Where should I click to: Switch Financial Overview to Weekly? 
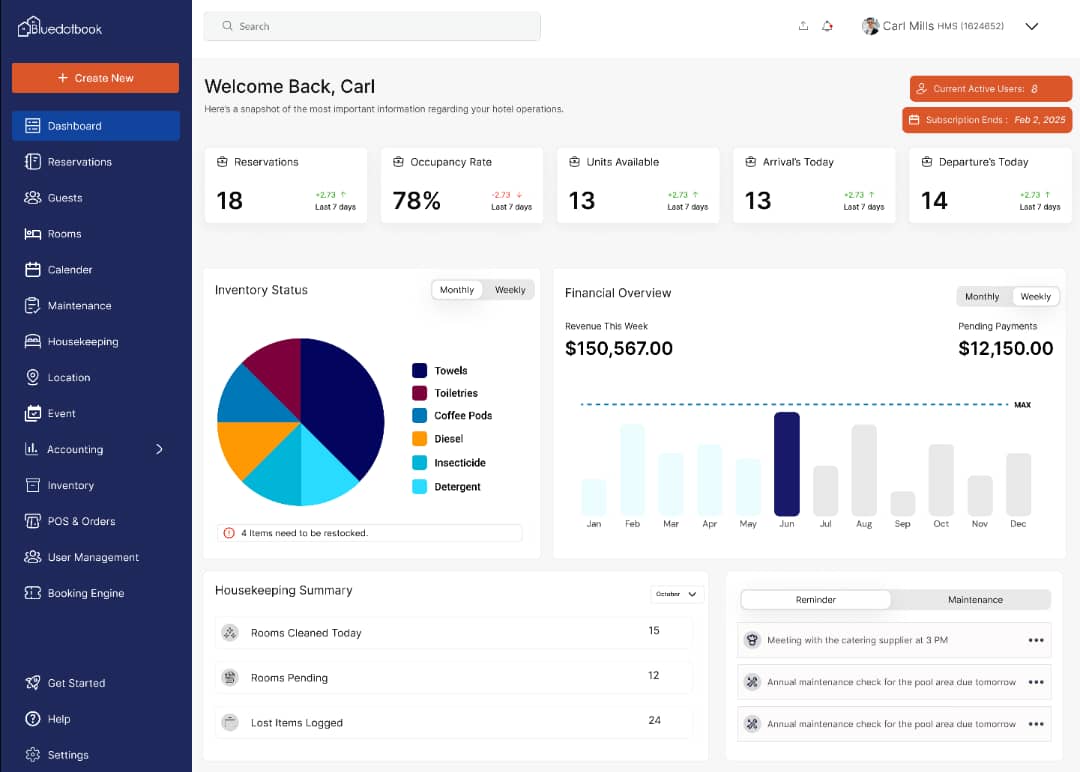(x=1035, y=297)
